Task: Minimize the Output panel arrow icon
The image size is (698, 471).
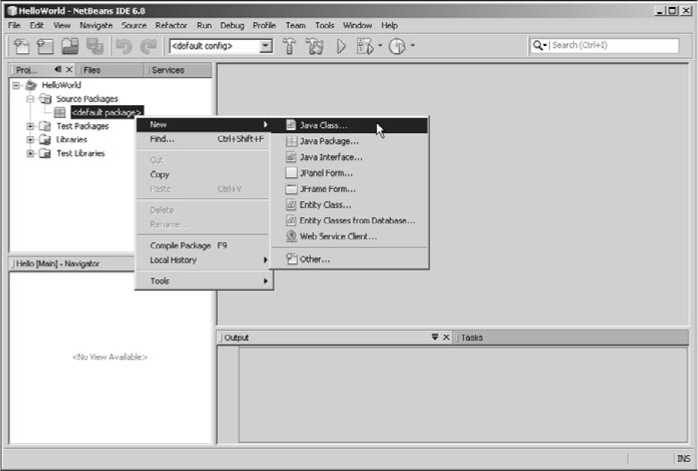Action: pos(435,337)
